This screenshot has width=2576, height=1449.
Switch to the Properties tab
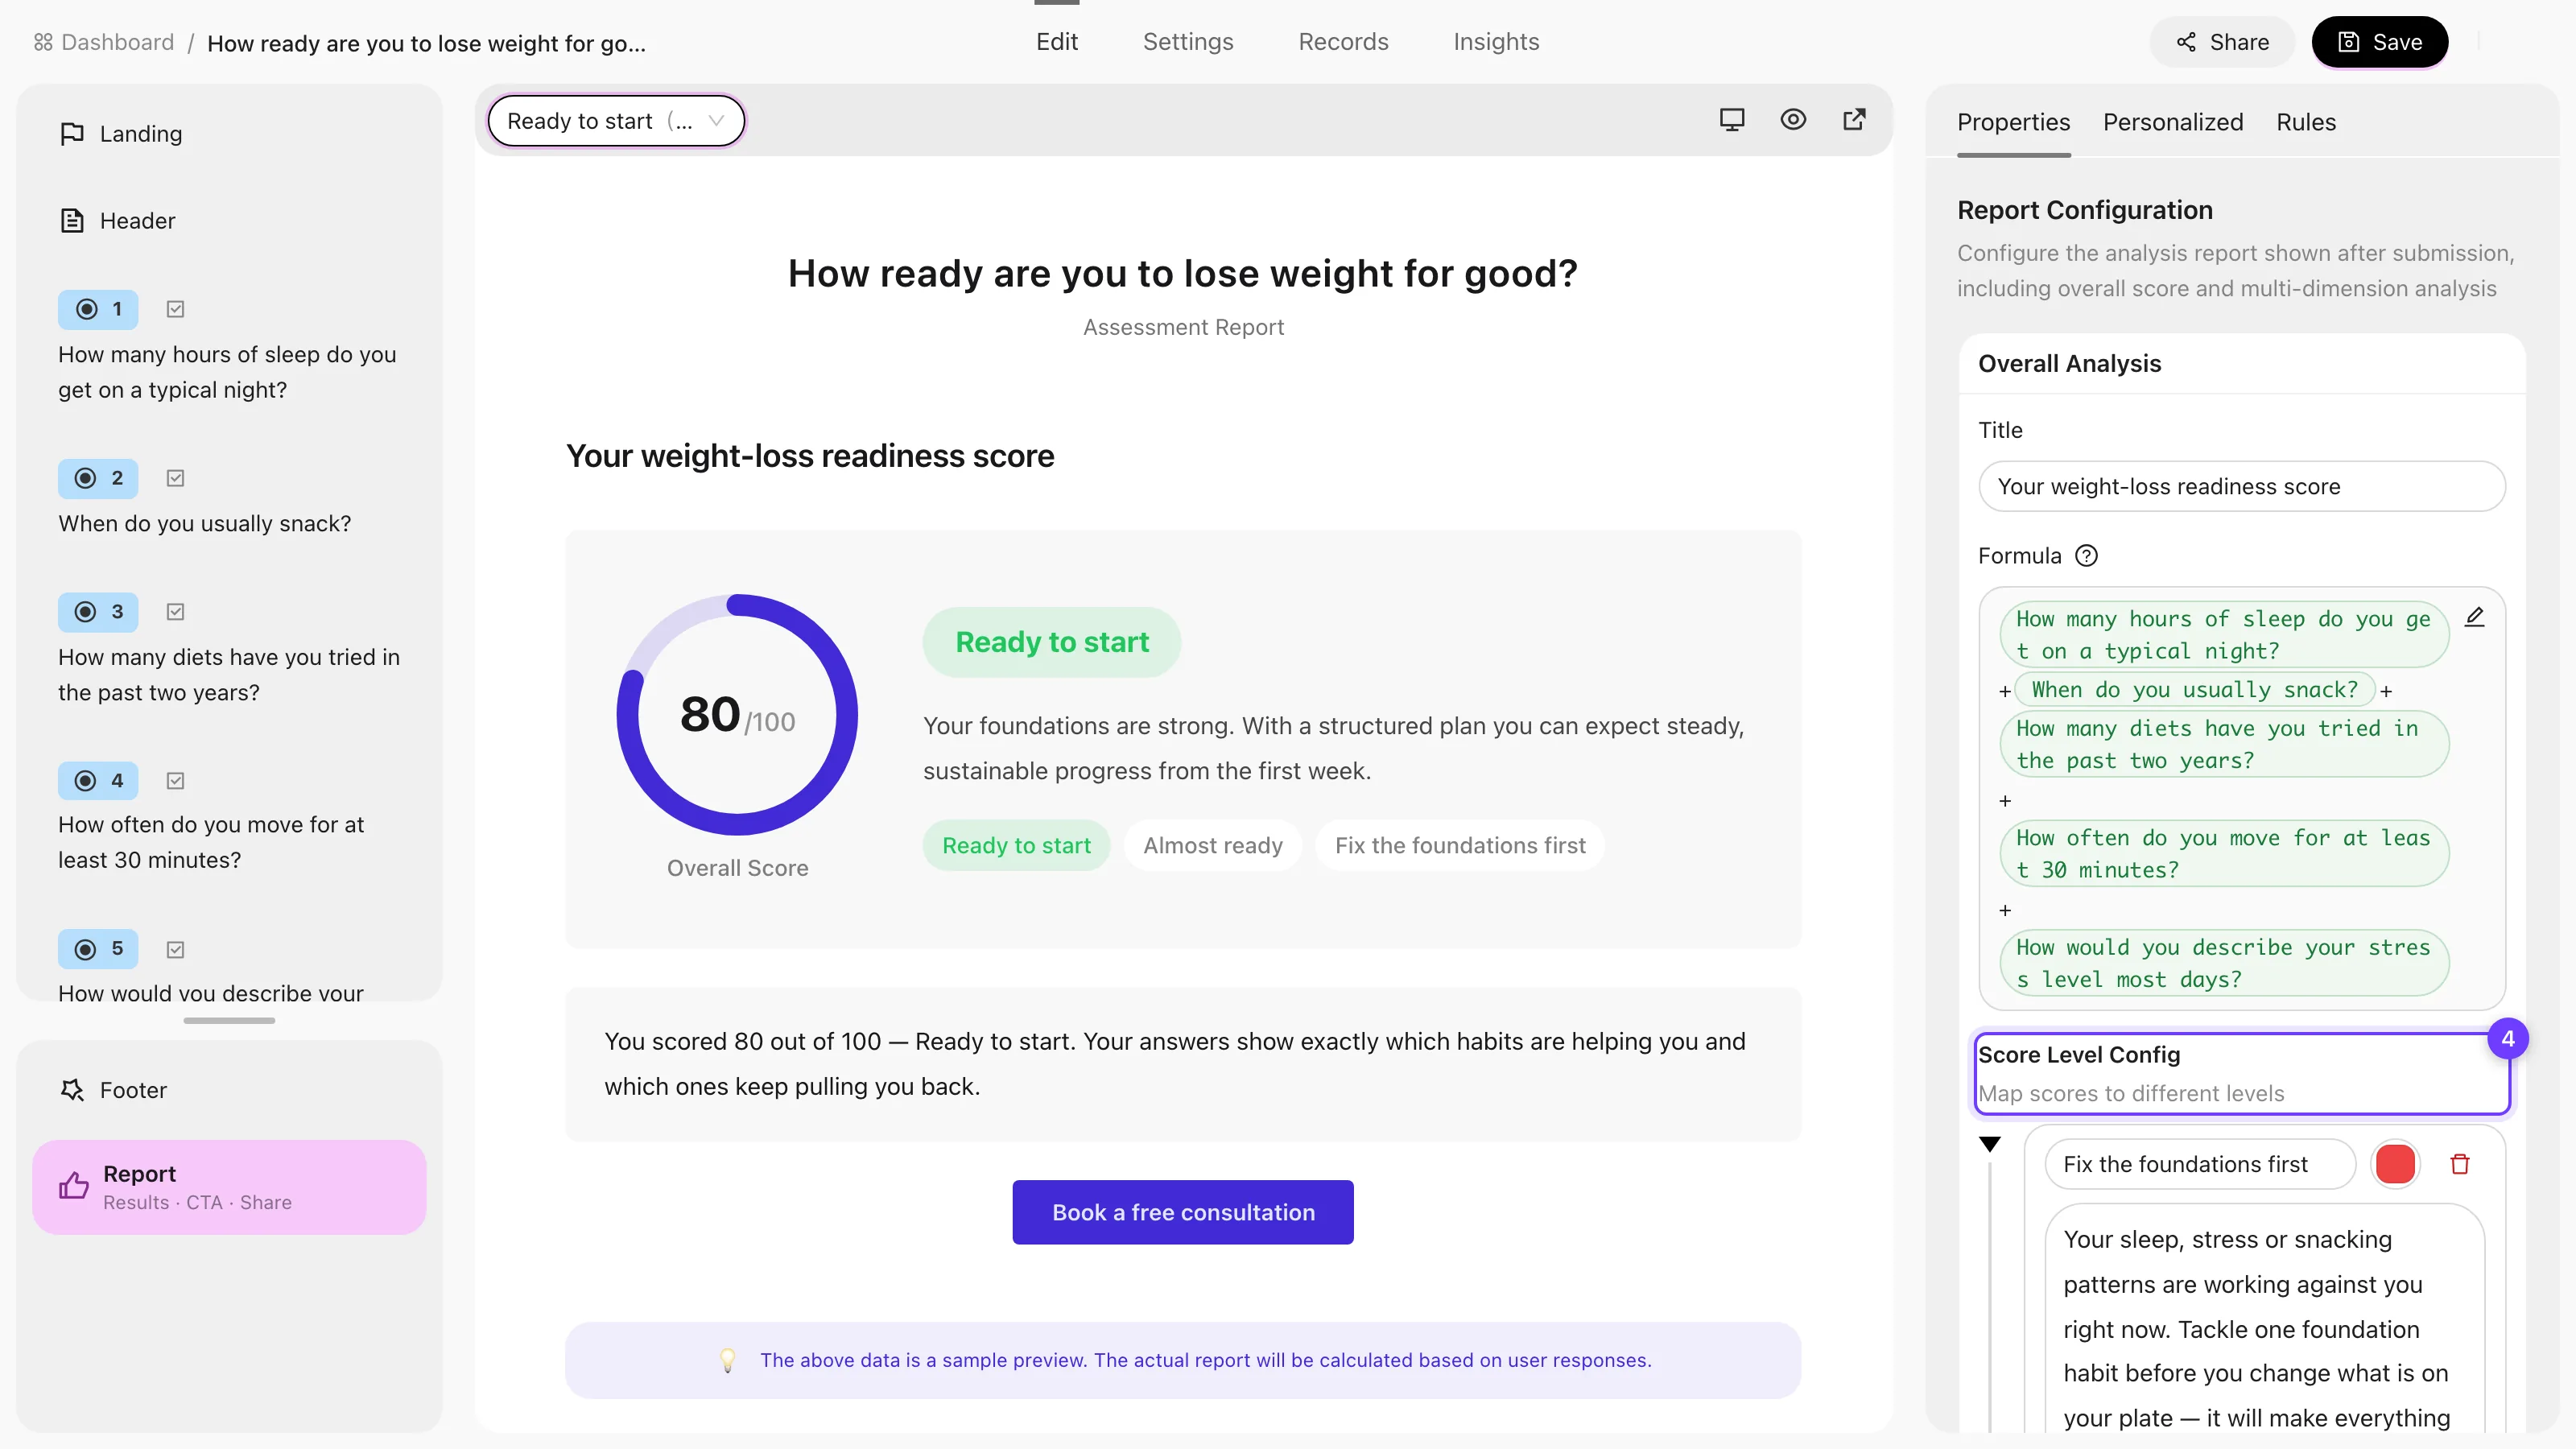[x=2013, y=122]
